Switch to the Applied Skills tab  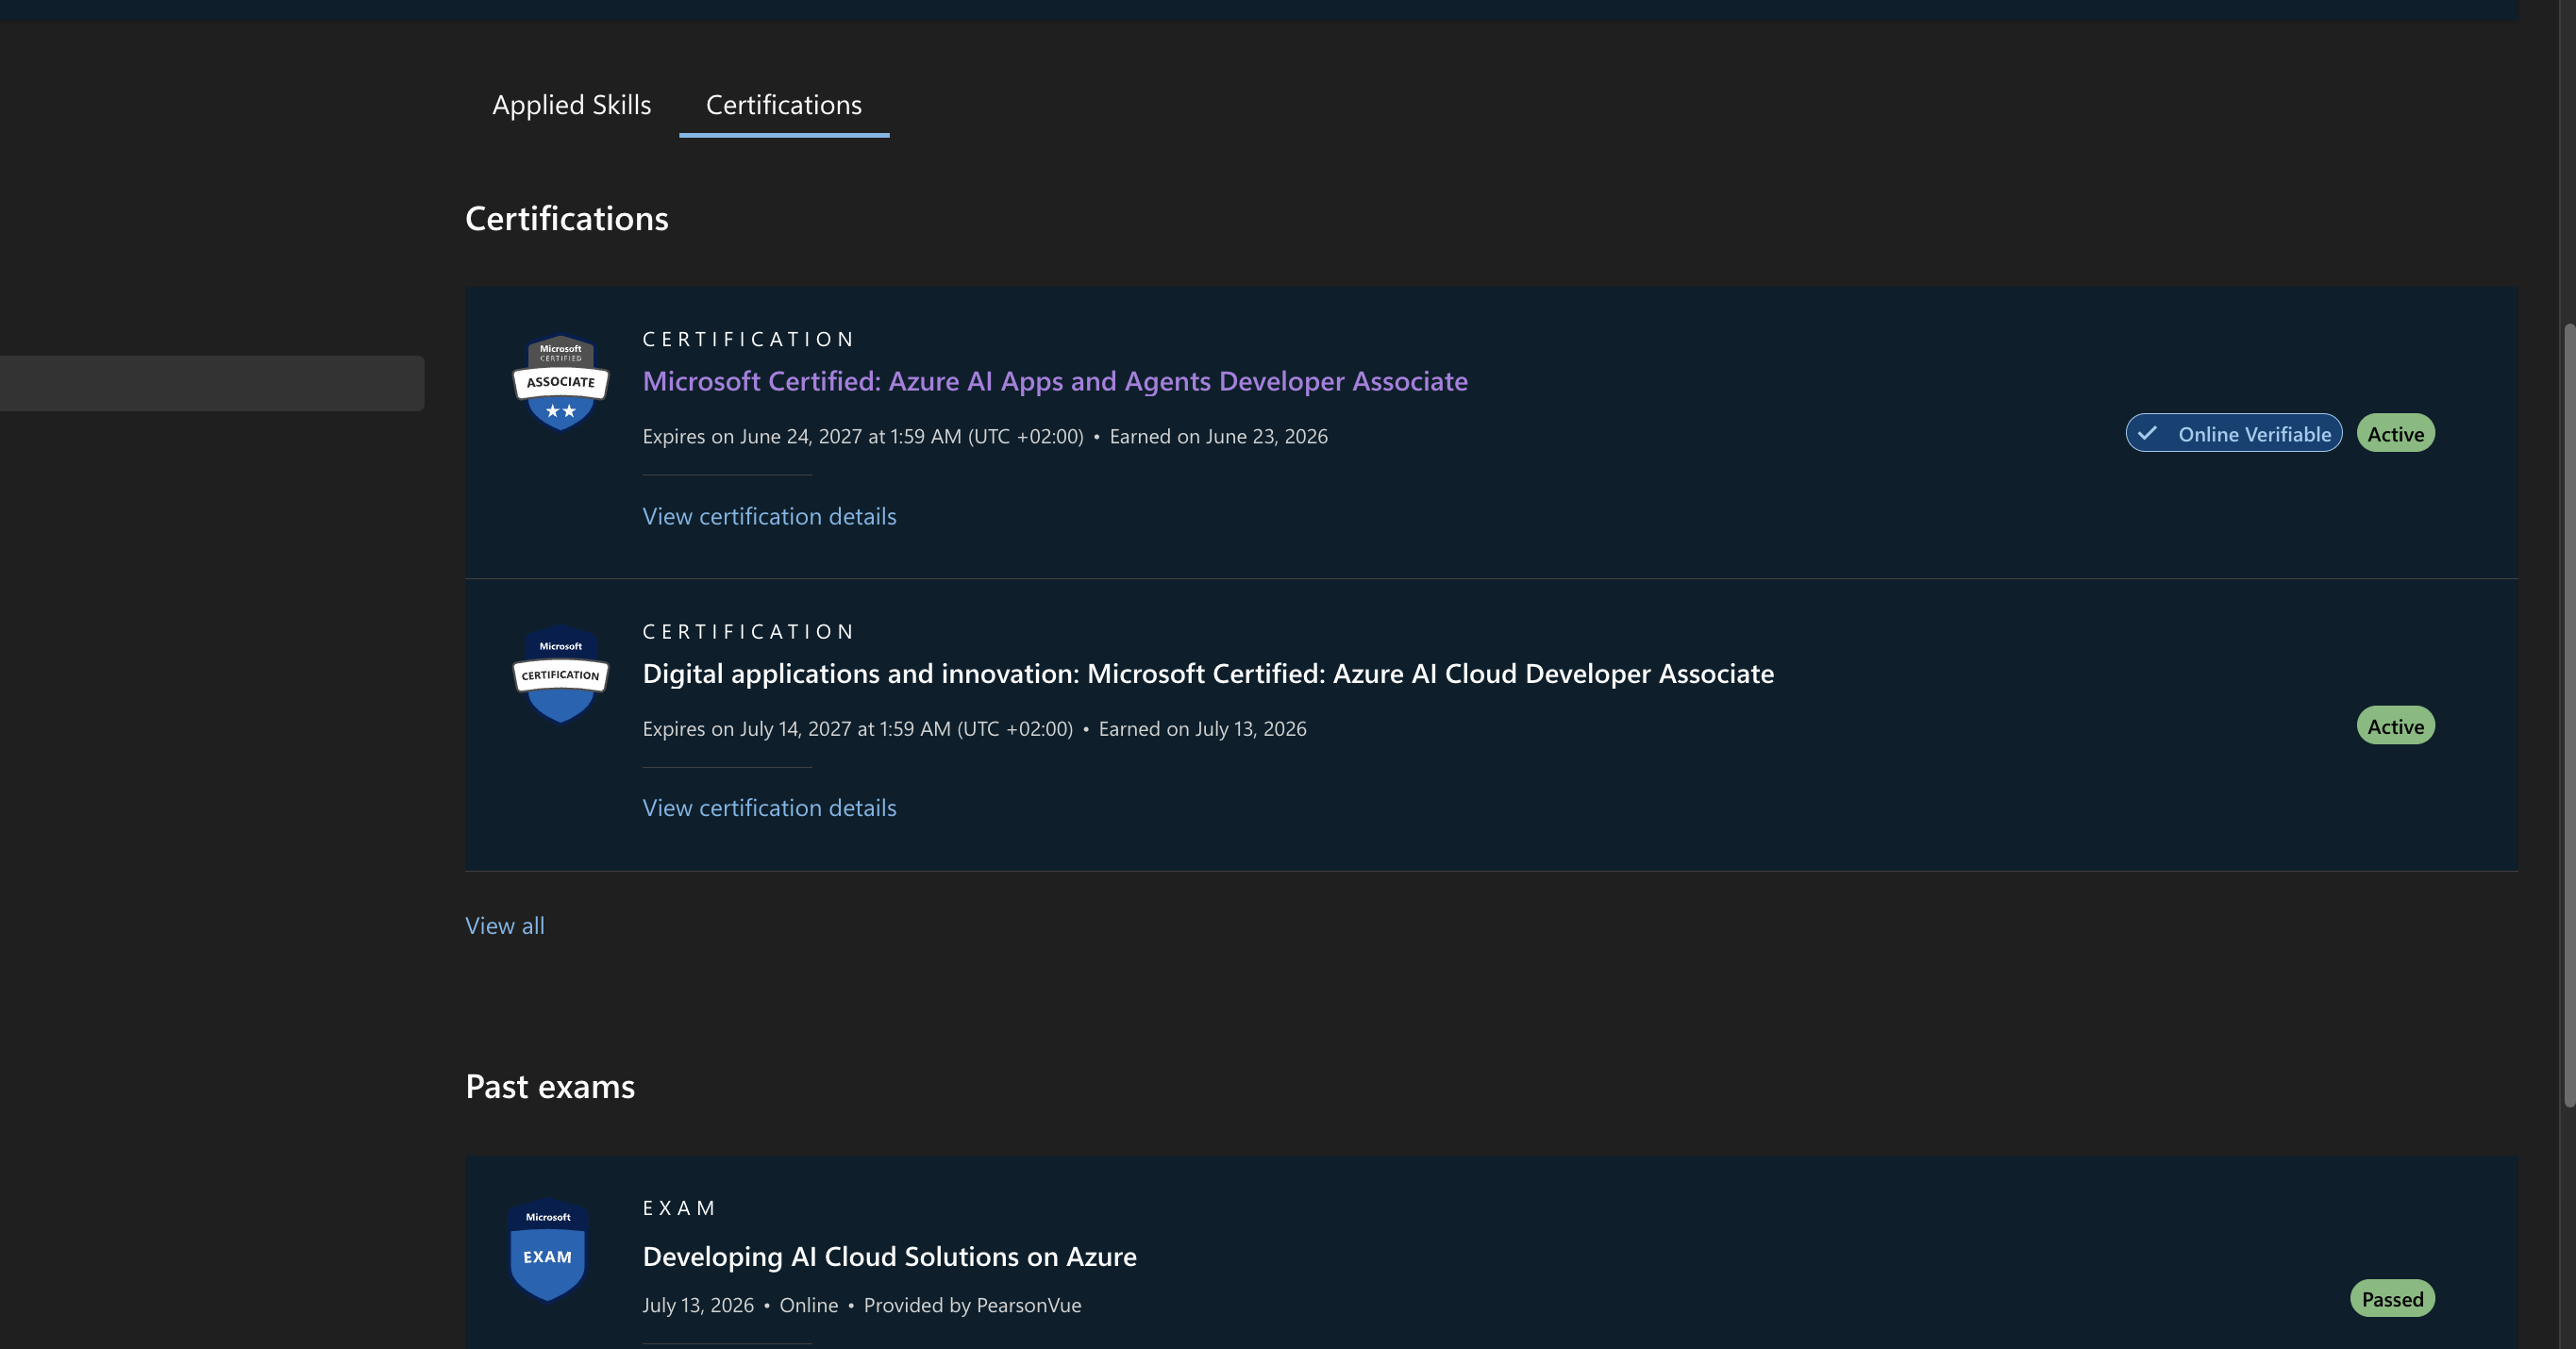pos(571,105)
